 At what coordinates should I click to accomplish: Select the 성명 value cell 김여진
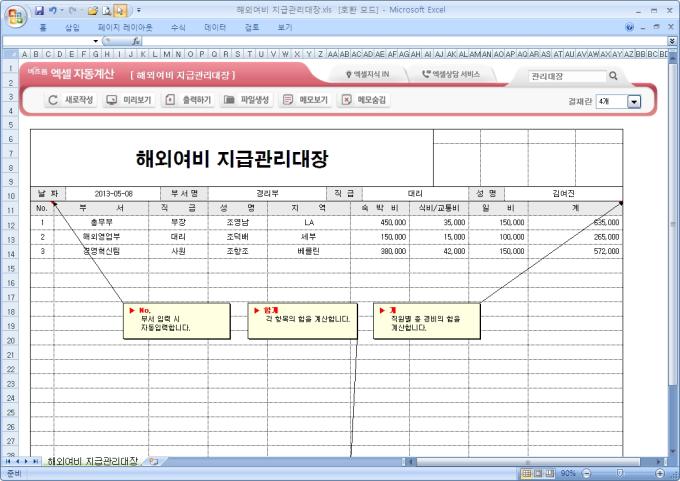click(x=563, y=194)
